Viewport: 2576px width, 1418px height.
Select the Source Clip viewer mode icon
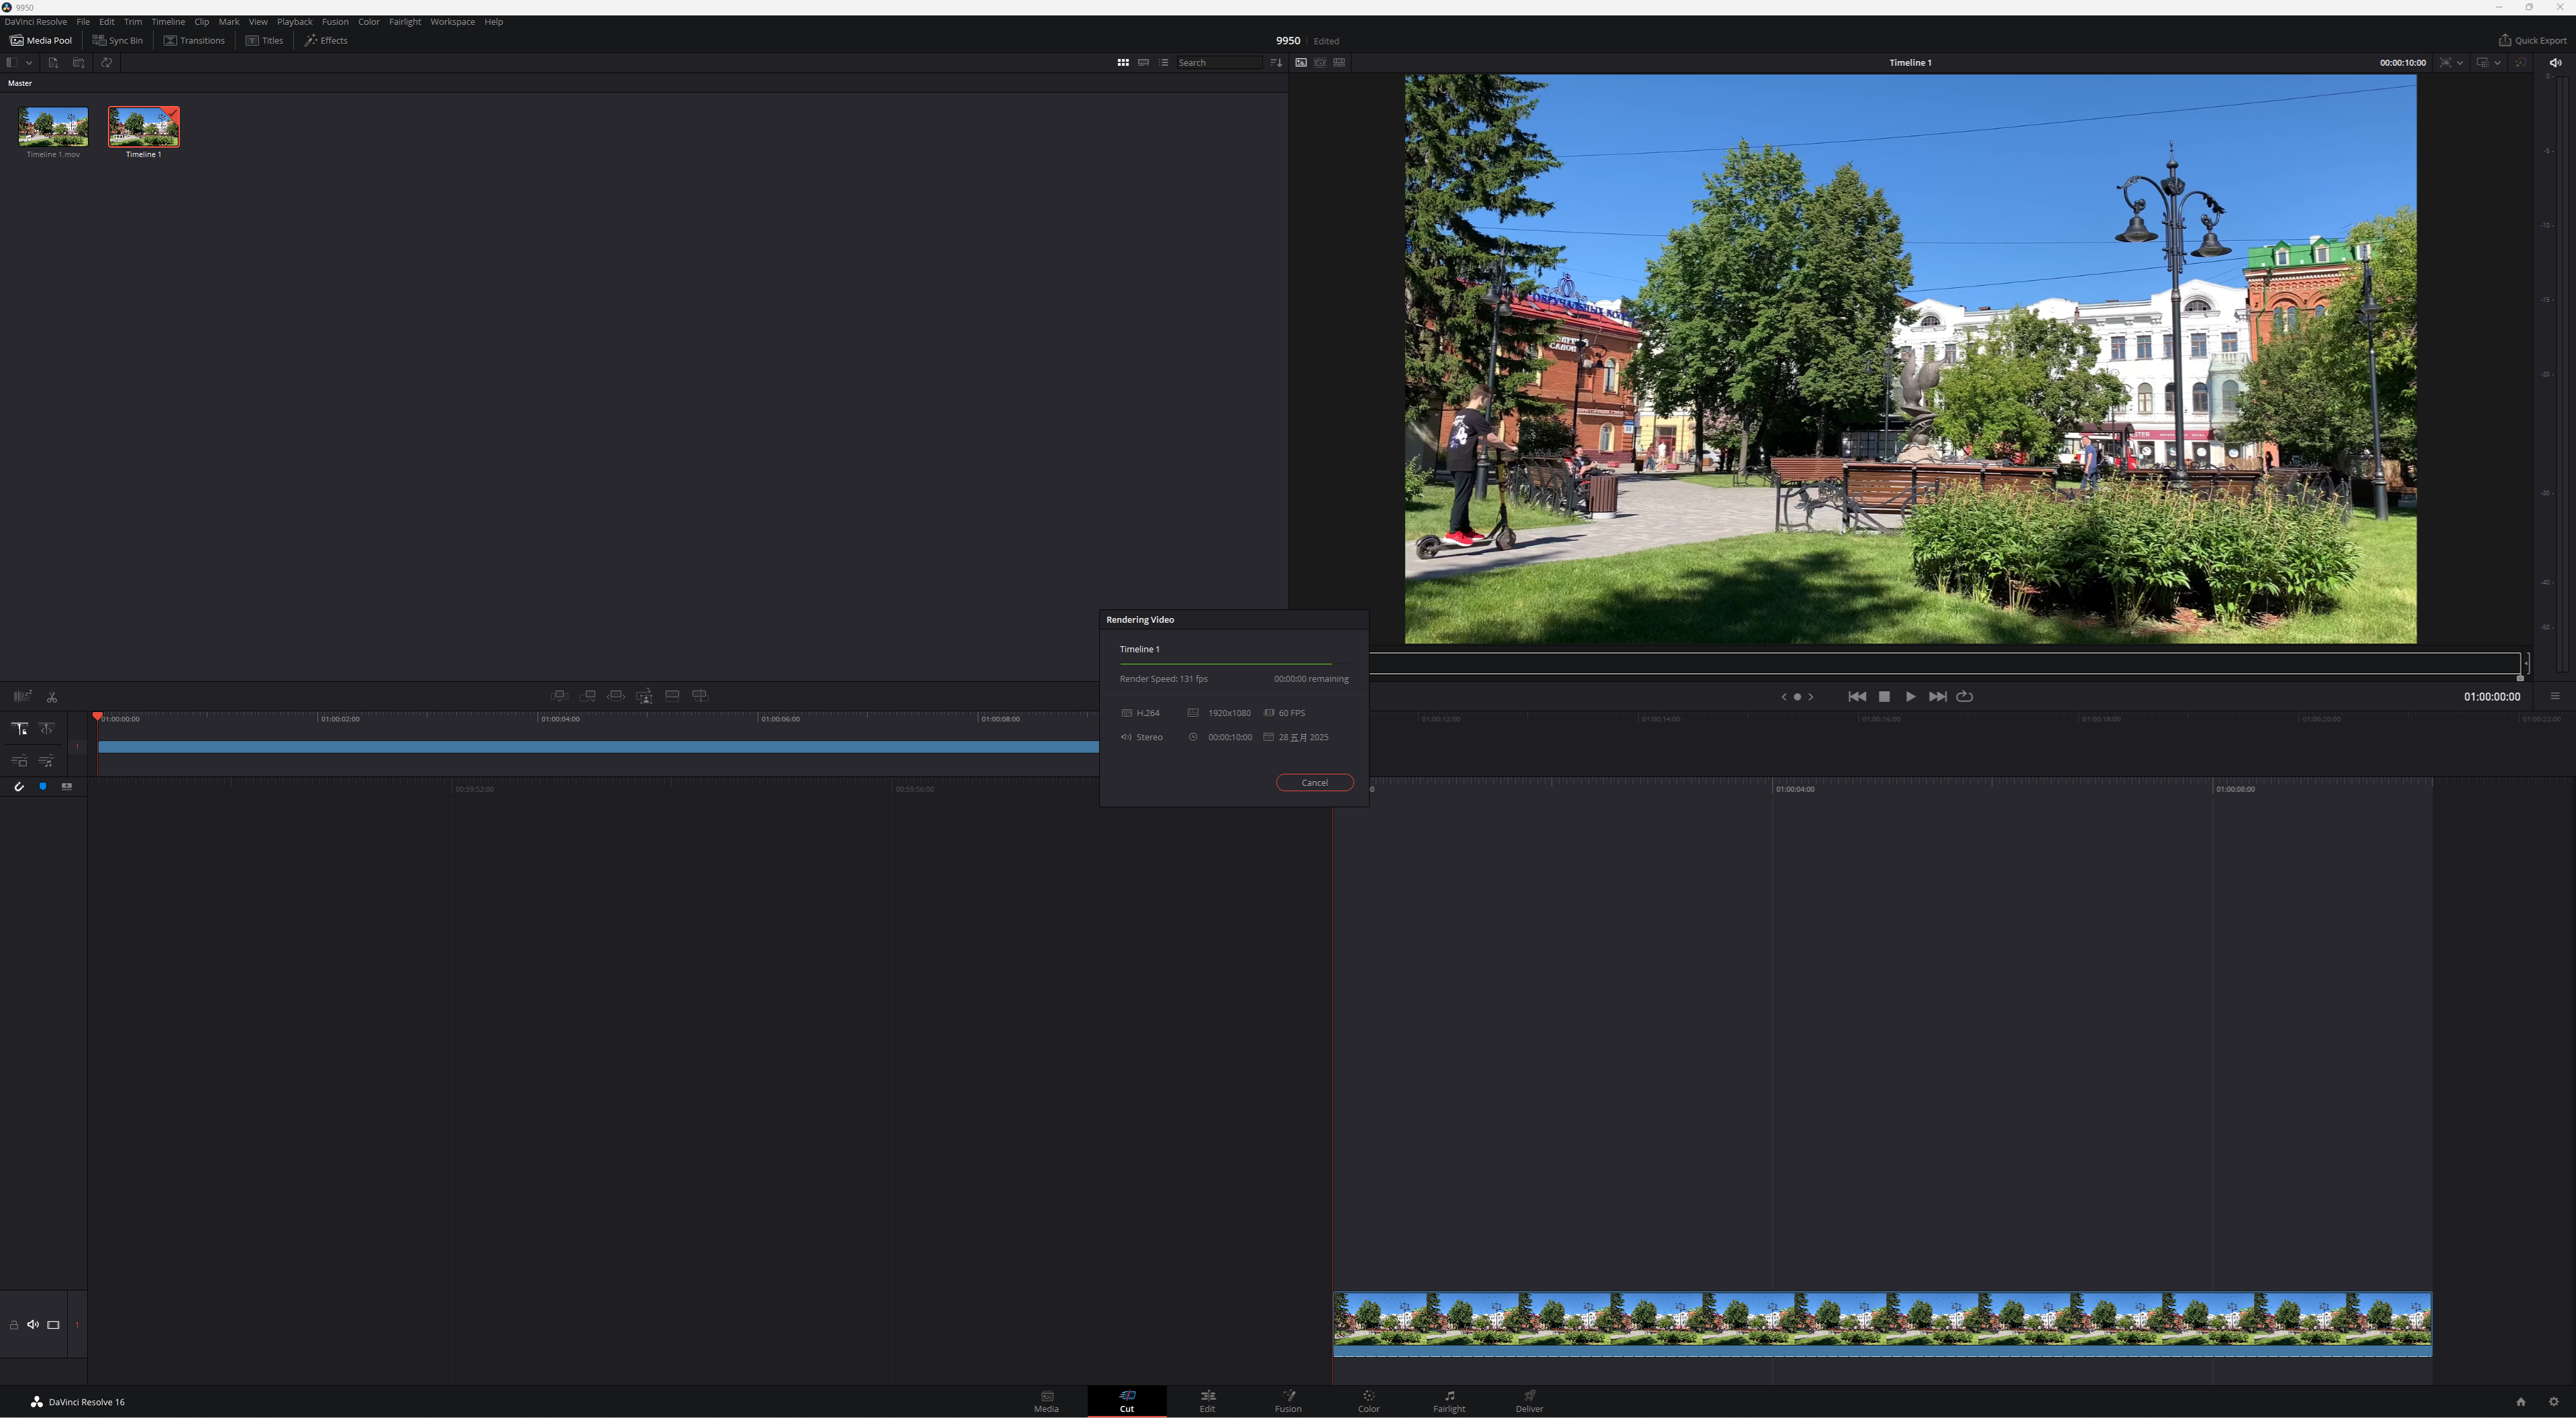(x=1301, y=63)
